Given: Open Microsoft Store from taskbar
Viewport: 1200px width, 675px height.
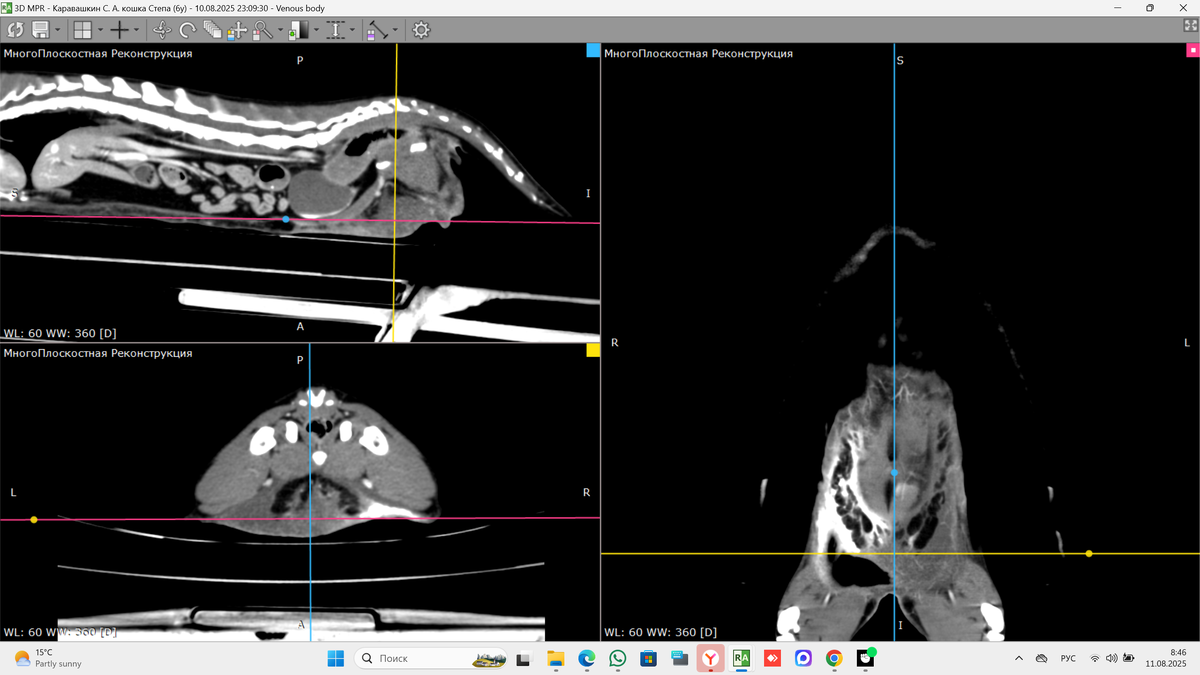Looking at the screenshot, I should pyautogui.click(x=648, y=658).
